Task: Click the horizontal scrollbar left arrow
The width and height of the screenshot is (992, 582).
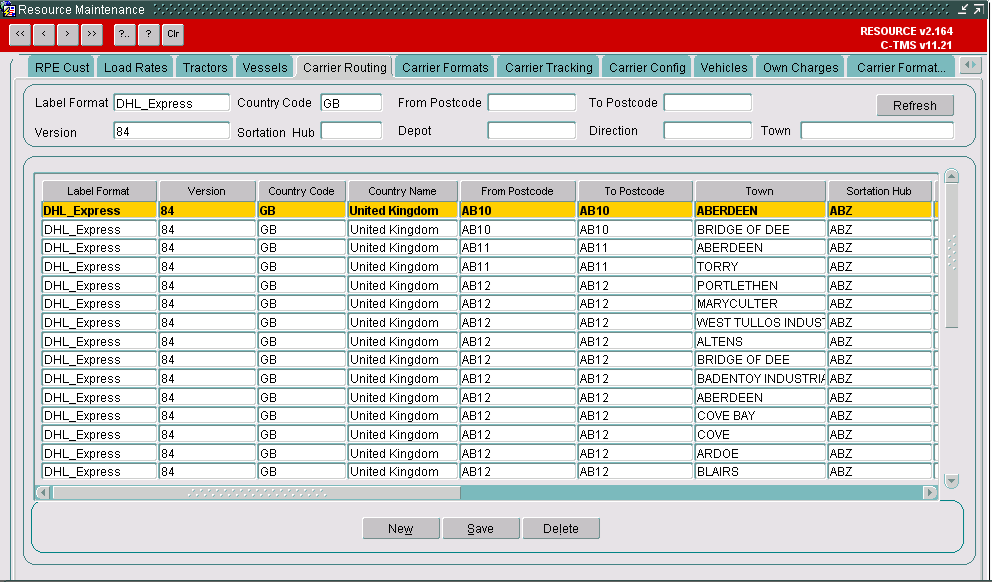Action: click(x=43, y=492)
